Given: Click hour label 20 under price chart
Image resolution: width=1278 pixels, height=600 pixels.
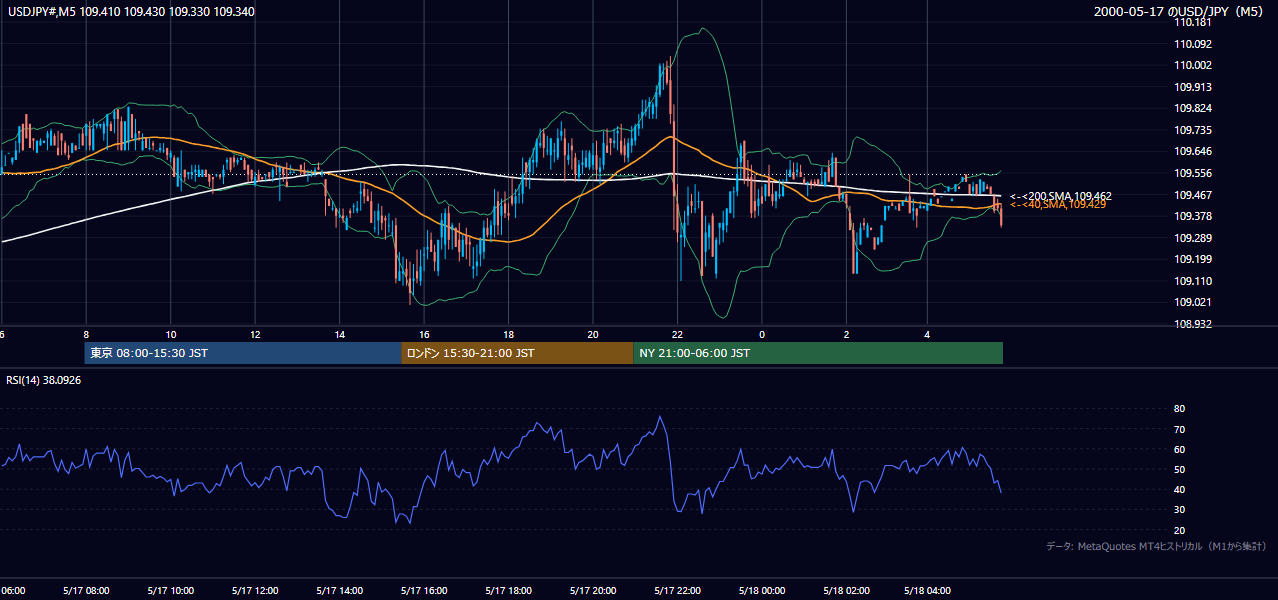Looking at the screenshot, I should pos(593,334).
